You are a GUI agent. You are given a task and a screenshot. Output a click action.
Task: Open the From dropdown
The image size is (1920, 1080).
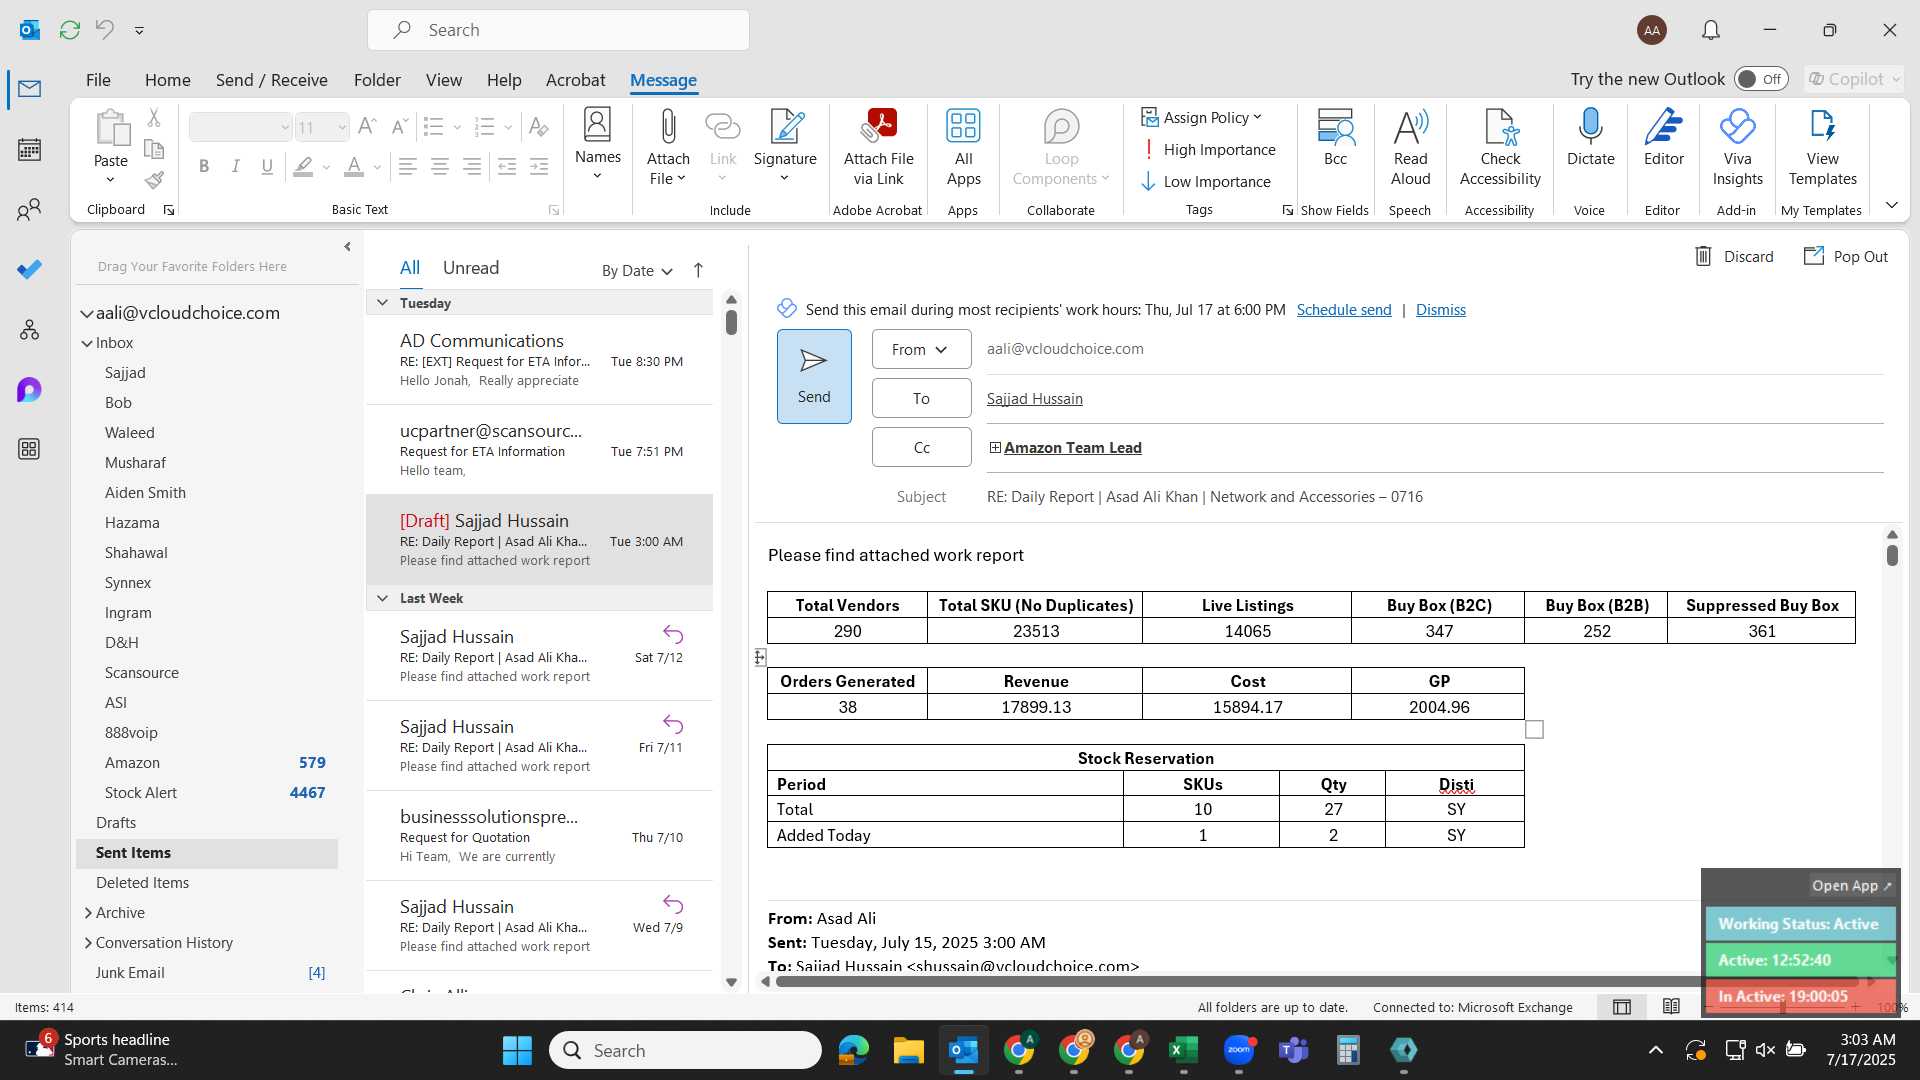coord(921,349)
